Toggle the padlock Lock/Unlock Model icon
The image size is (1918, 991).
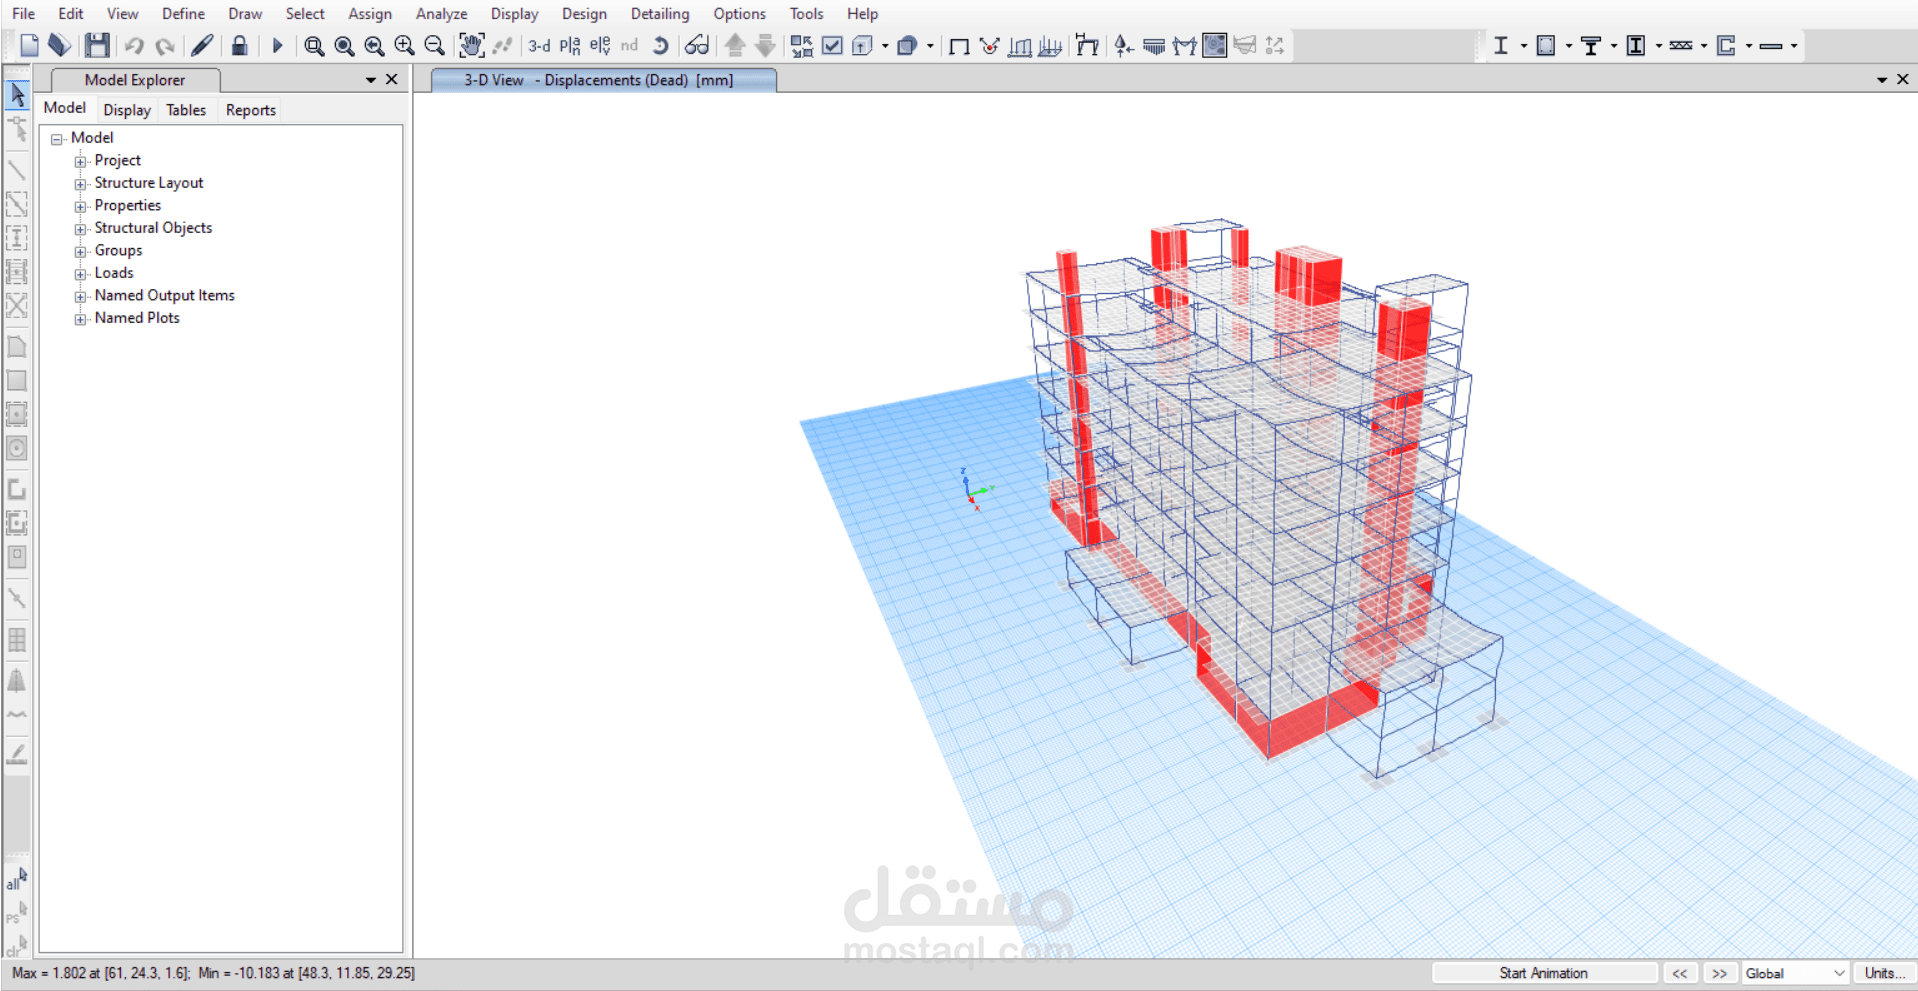(239, 45)
